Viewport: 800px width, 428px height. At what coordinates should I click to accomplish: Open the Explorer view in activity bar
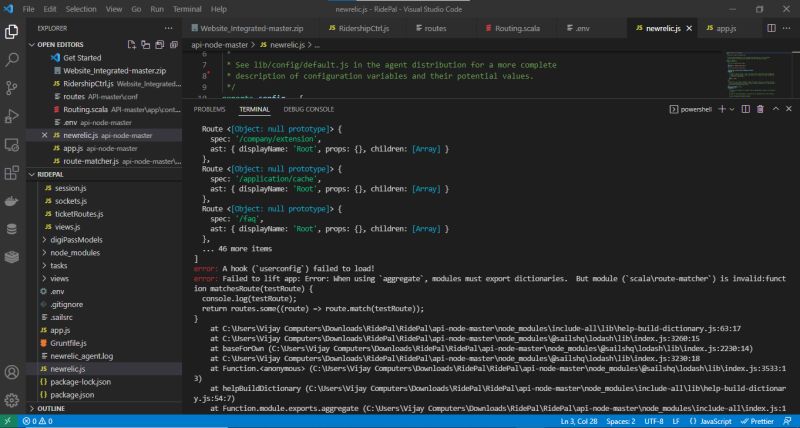click(x=11, y=32)
